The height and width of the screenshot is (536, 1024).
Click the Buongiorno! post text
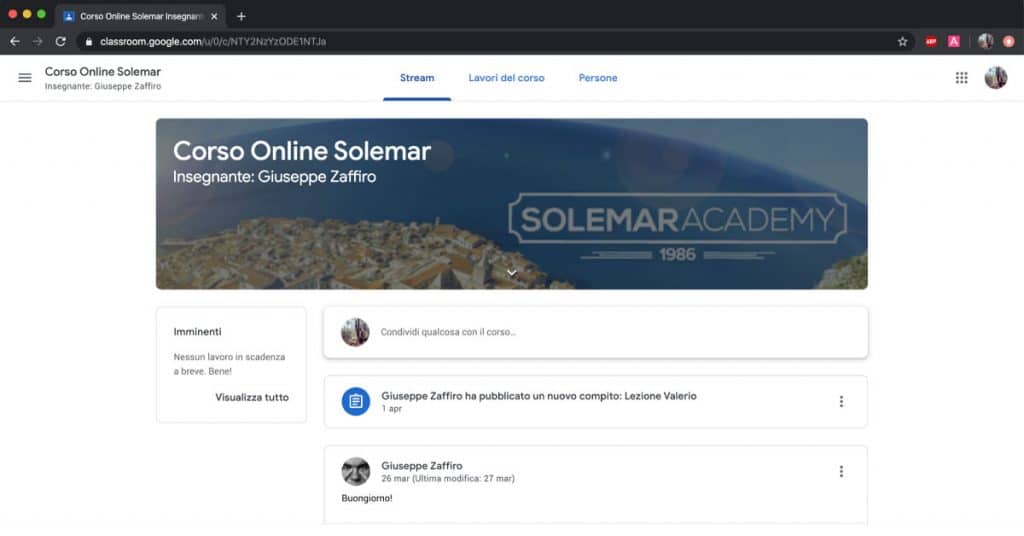point(367,498)
